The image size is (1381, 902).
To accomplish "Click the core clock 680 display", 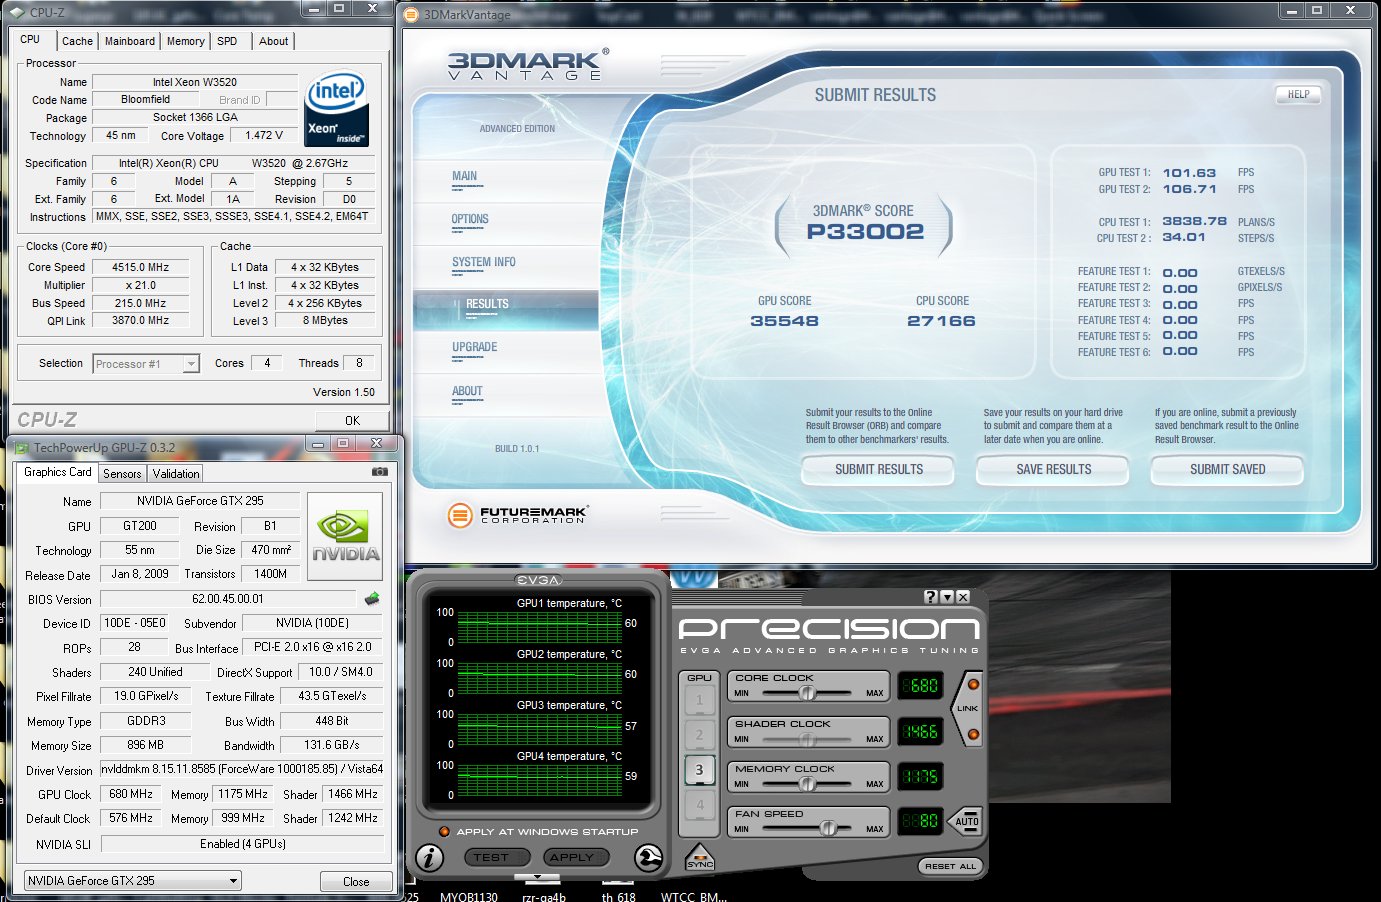I will click(920, 686).
